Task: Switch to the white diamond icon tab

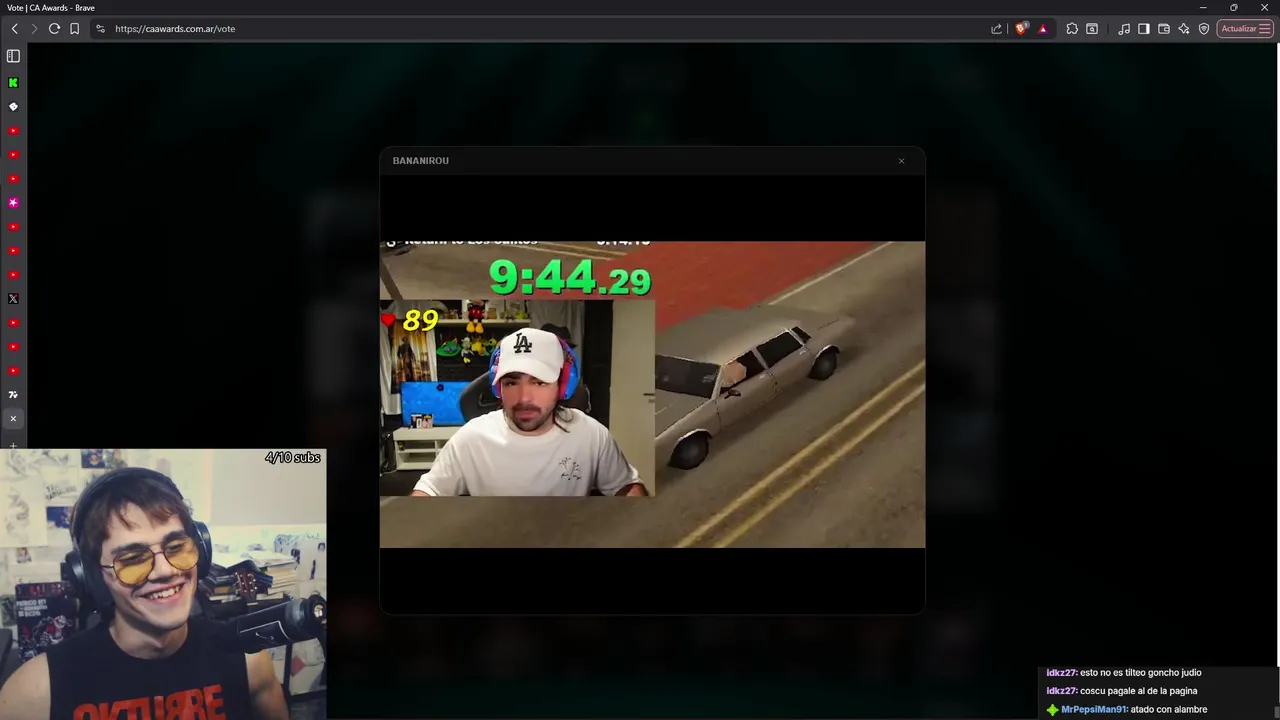Action: (x=13, y=107)
